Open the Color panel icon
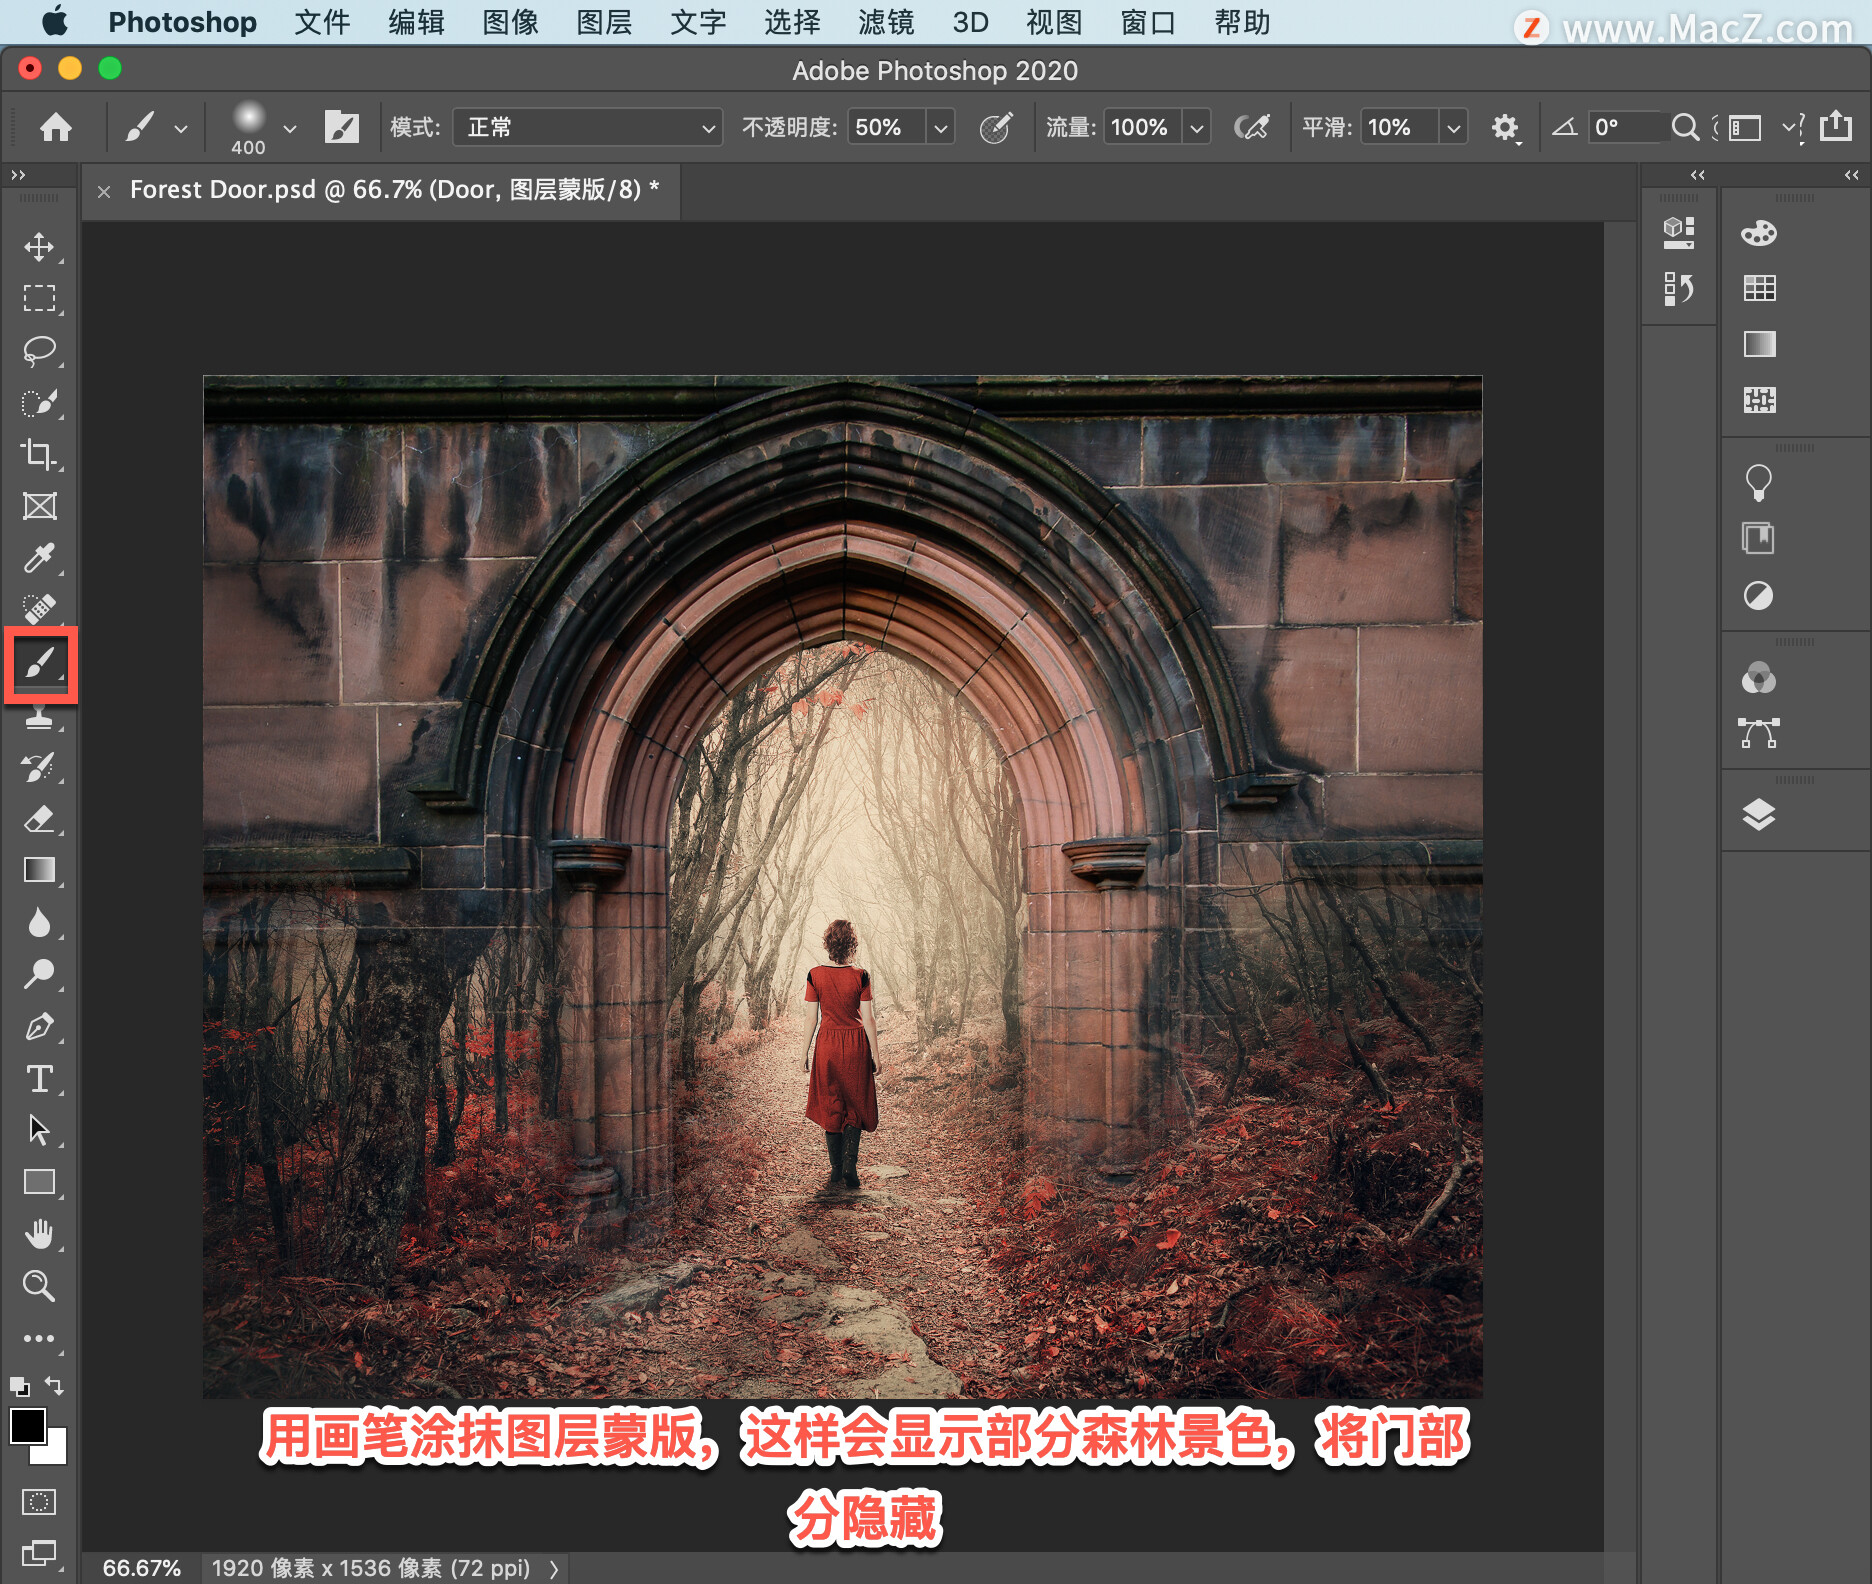Image resolution: width=1872 pixels, height=1584 pixels. (x=1759, y=233)
